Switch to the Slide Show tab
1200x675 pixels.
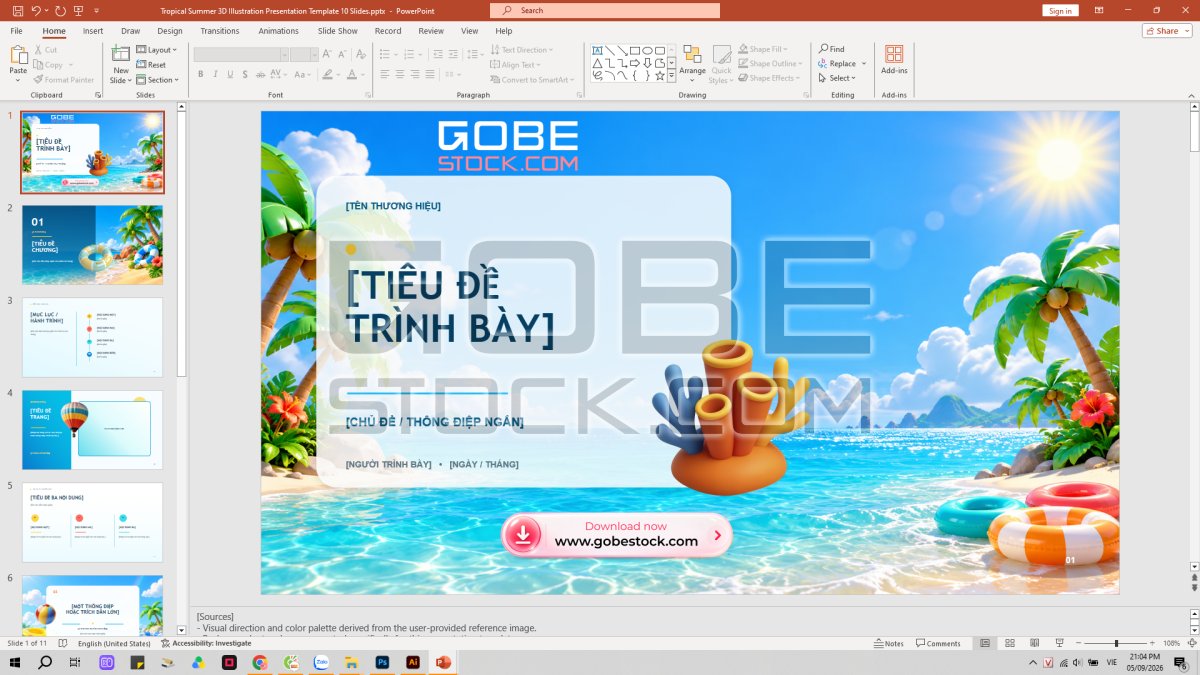coord(338,31)
